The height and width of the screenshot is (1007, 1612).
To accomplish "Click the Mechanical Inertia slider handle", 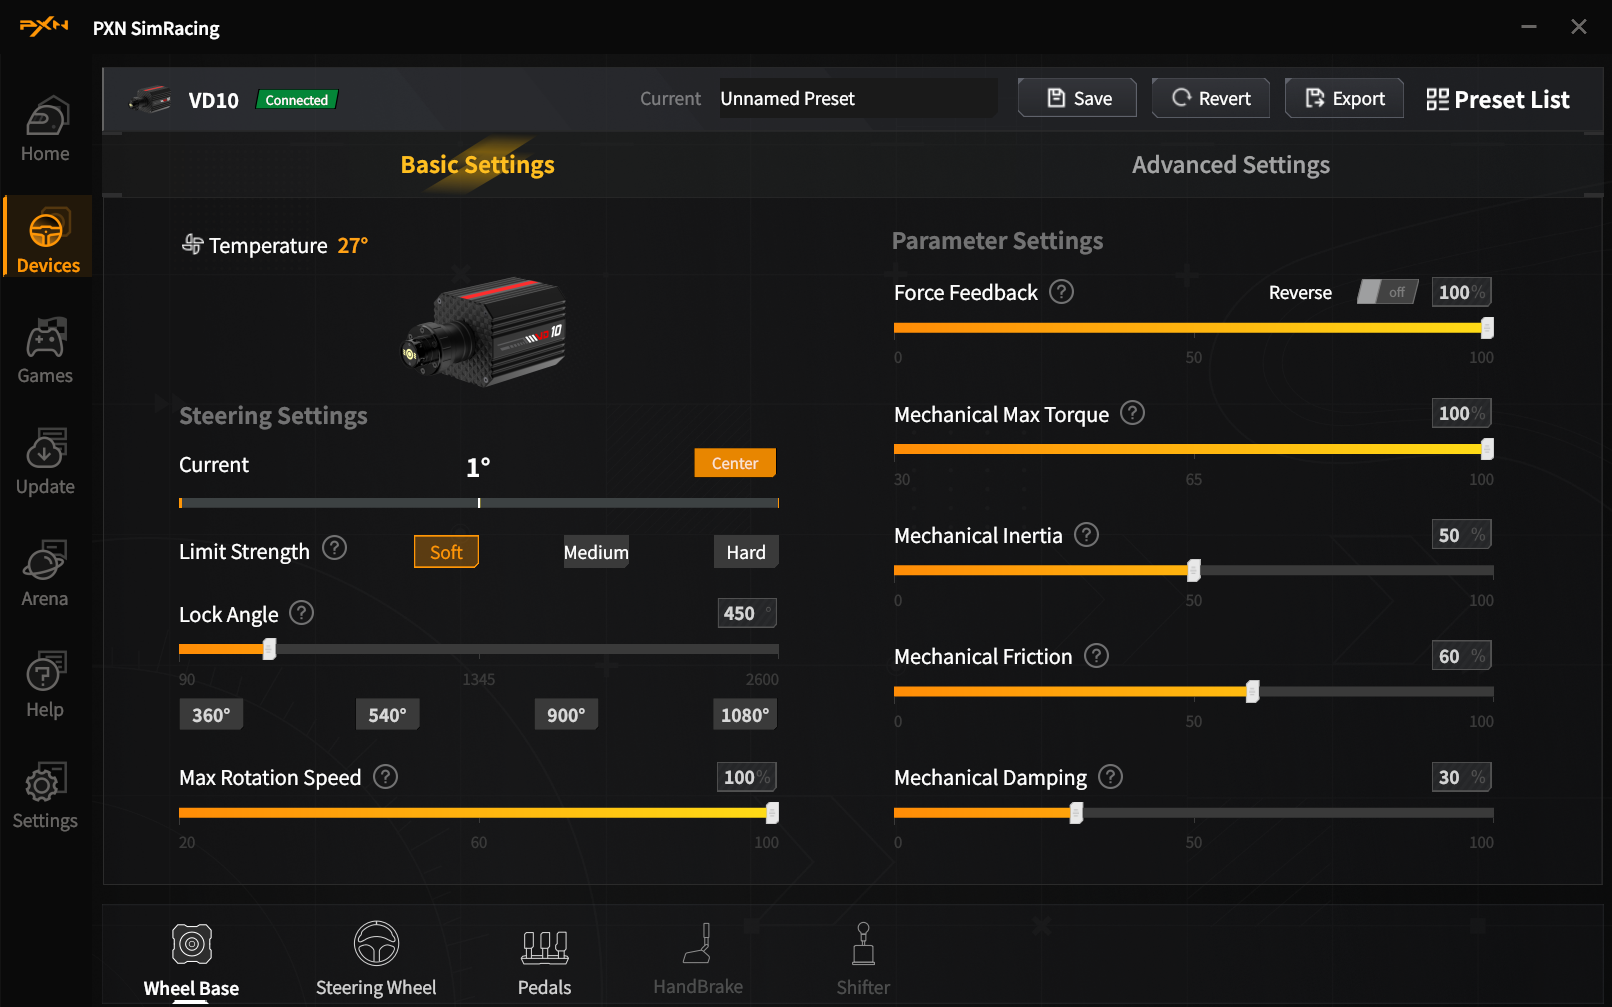I will 1193,571.
